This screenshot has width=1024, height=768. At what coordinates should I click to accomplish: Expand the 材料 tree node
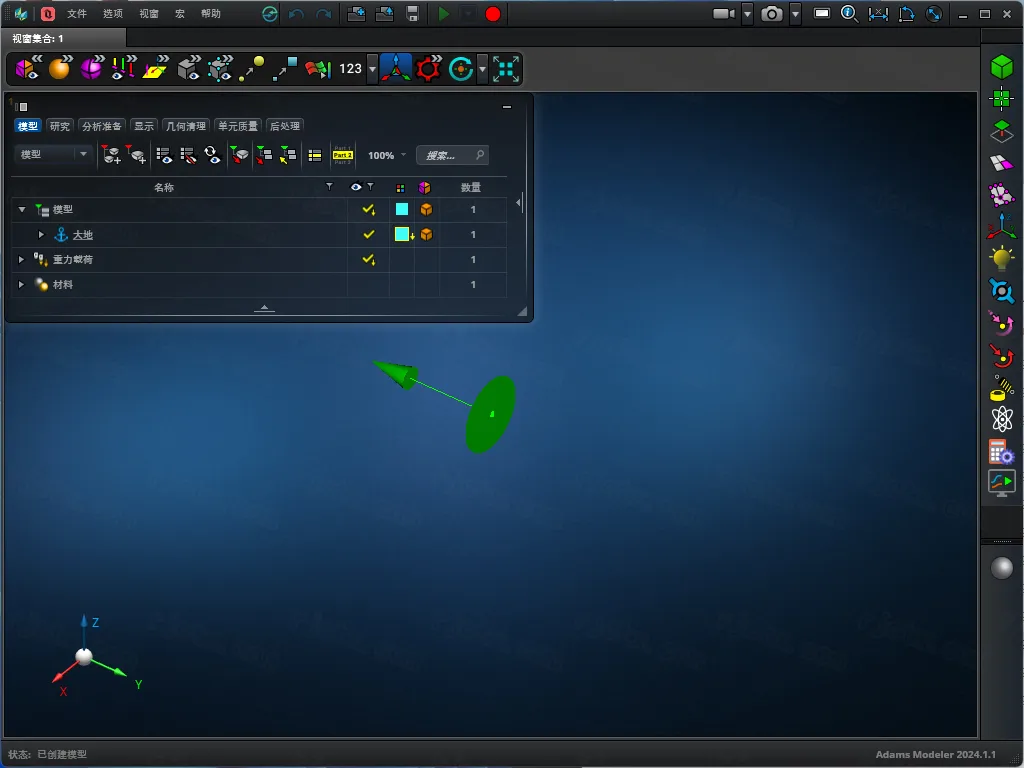[x=21, y=285]
